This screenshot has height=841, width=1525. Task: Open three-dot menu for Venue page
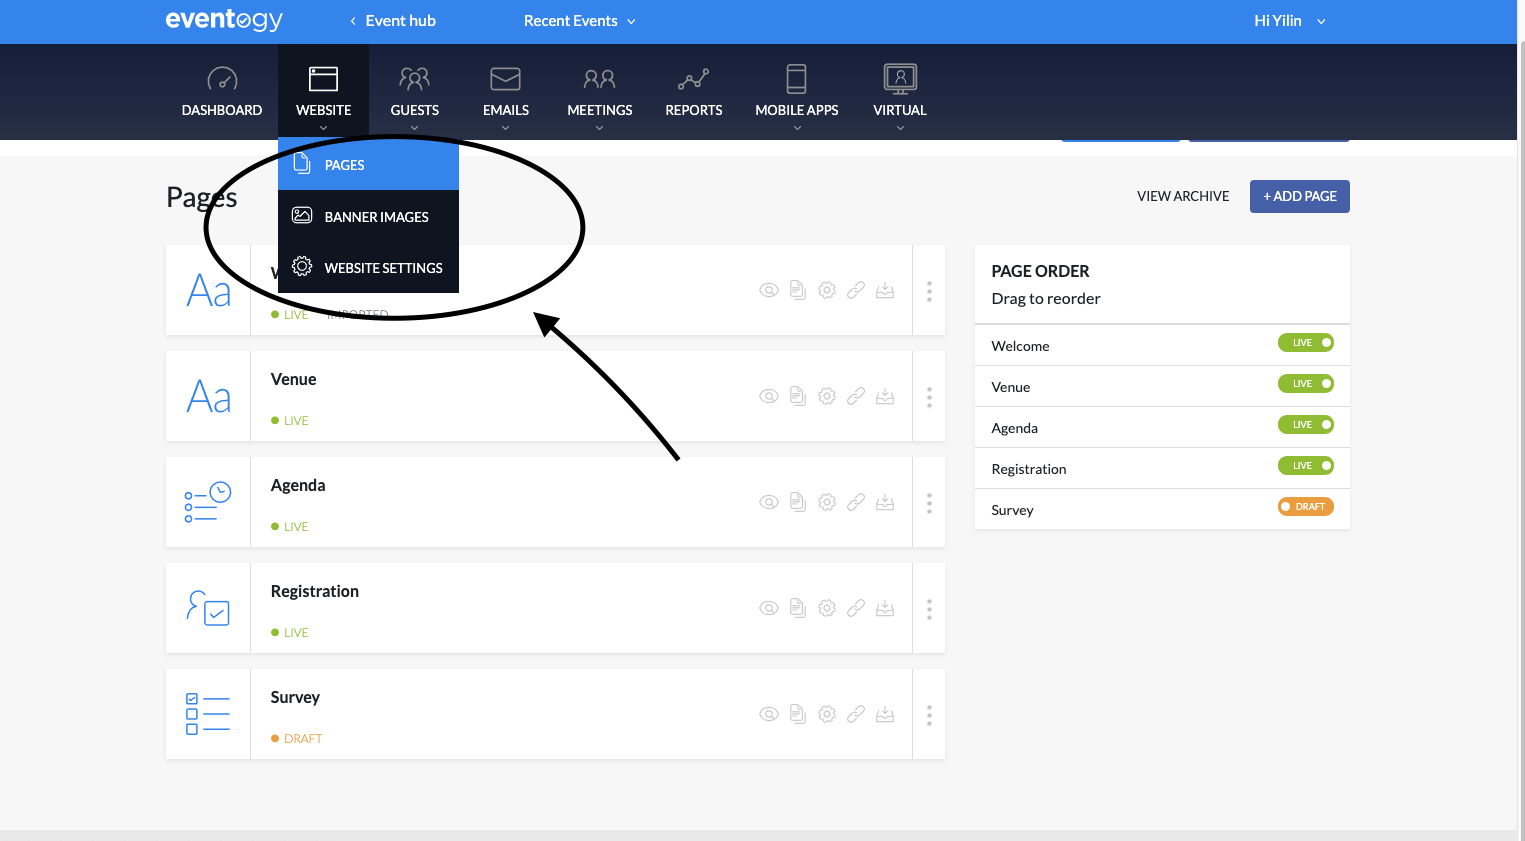coord(929,397)
